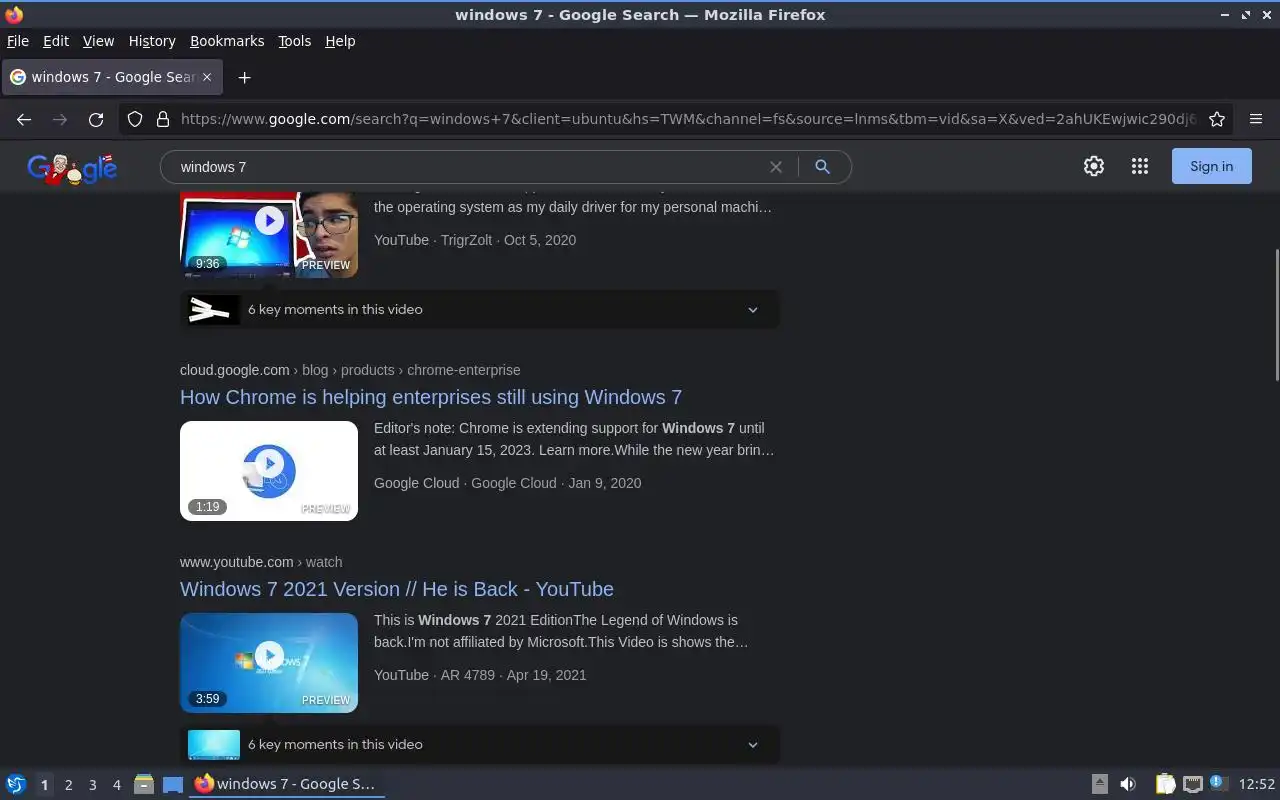Open the update notification tray icon

[1218, 783]
